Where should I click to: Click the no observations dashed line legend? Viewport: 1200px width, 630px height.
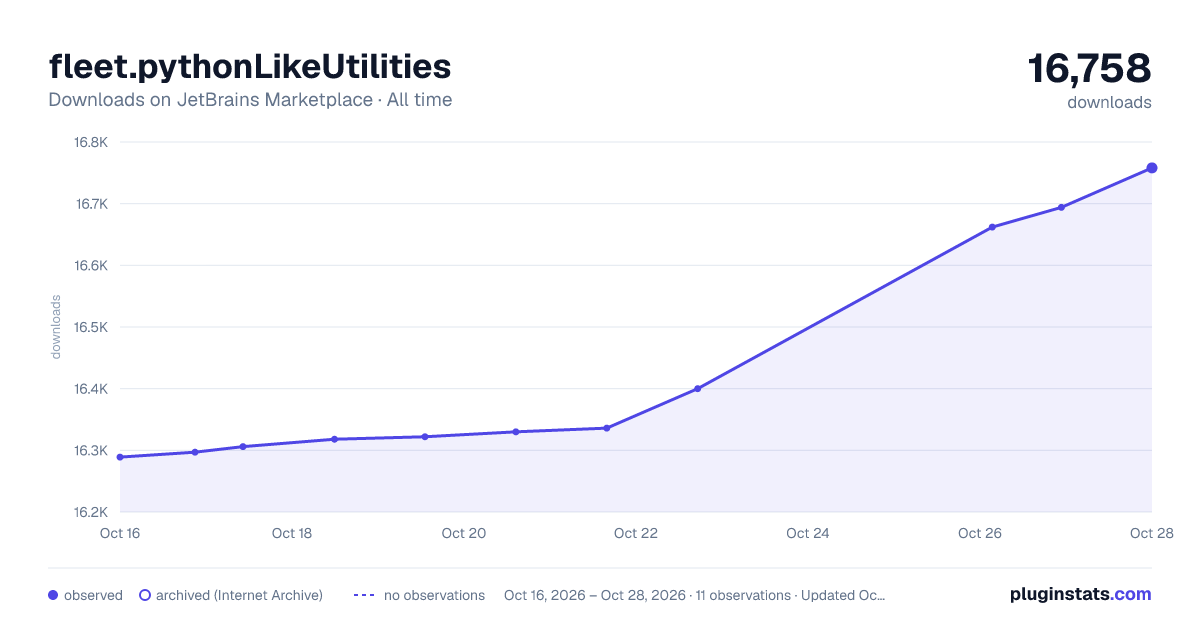[x=364, y=595]
